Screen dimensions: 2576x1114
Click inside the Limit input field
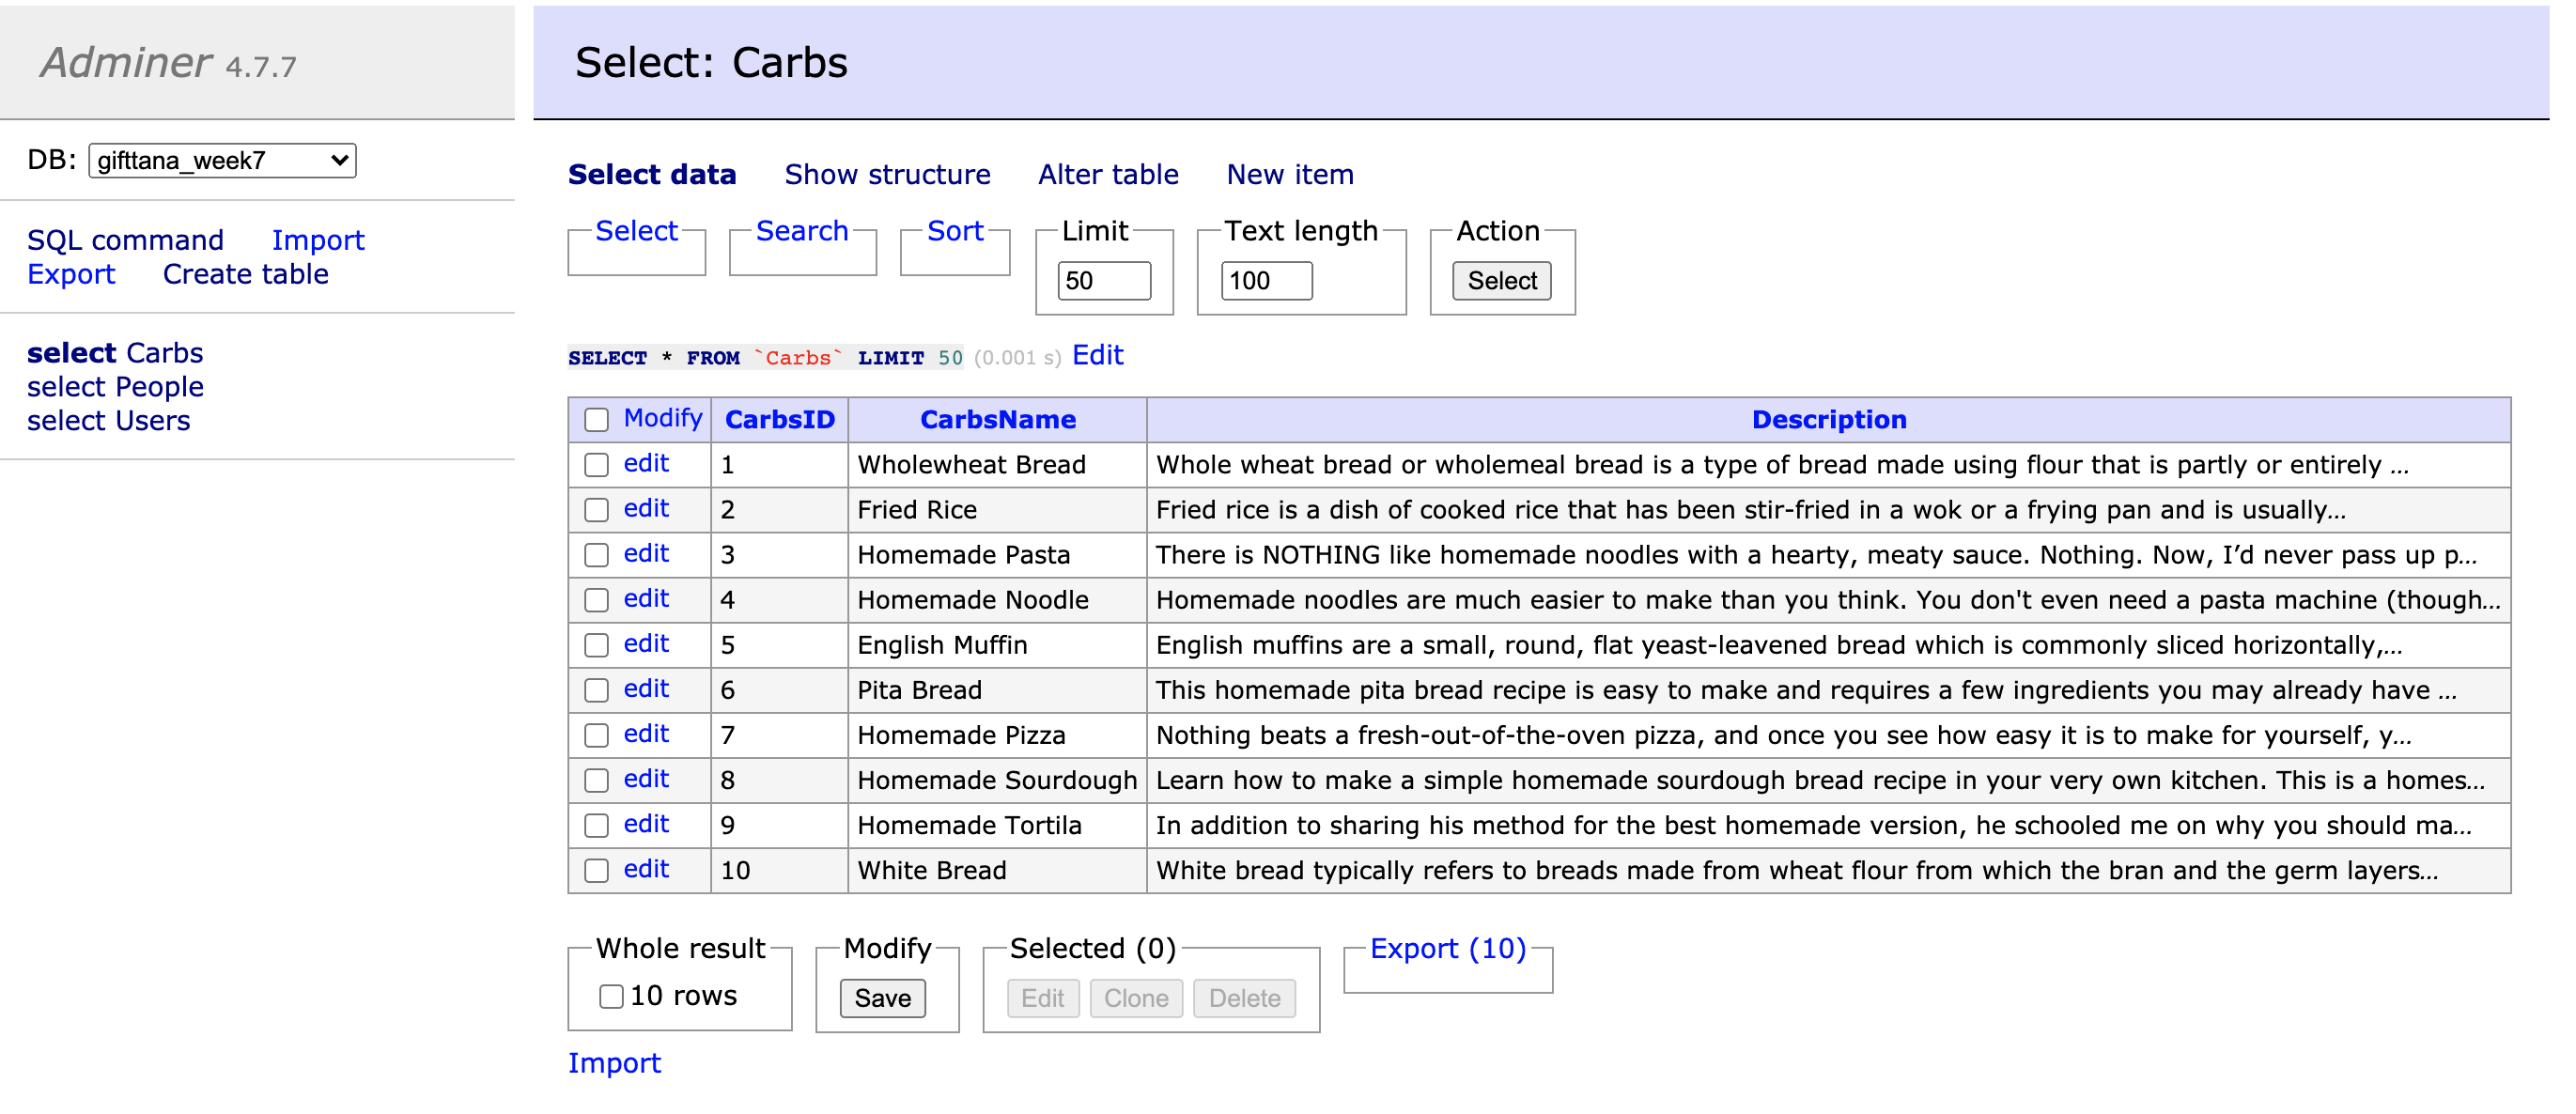tap(1103, 281)
